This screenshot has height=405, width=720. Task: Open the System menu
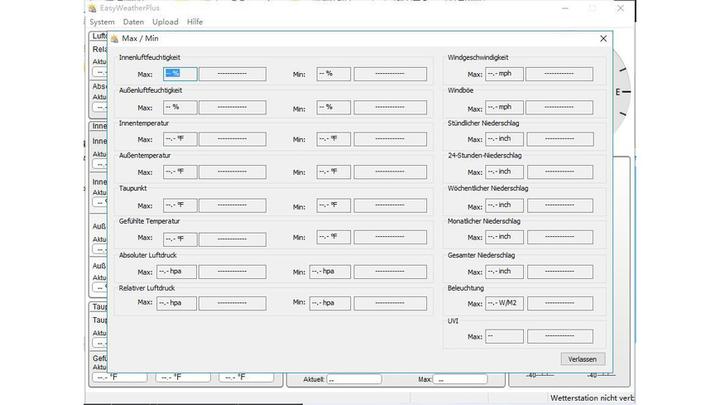pyautogui.click(x=101, y=21)
